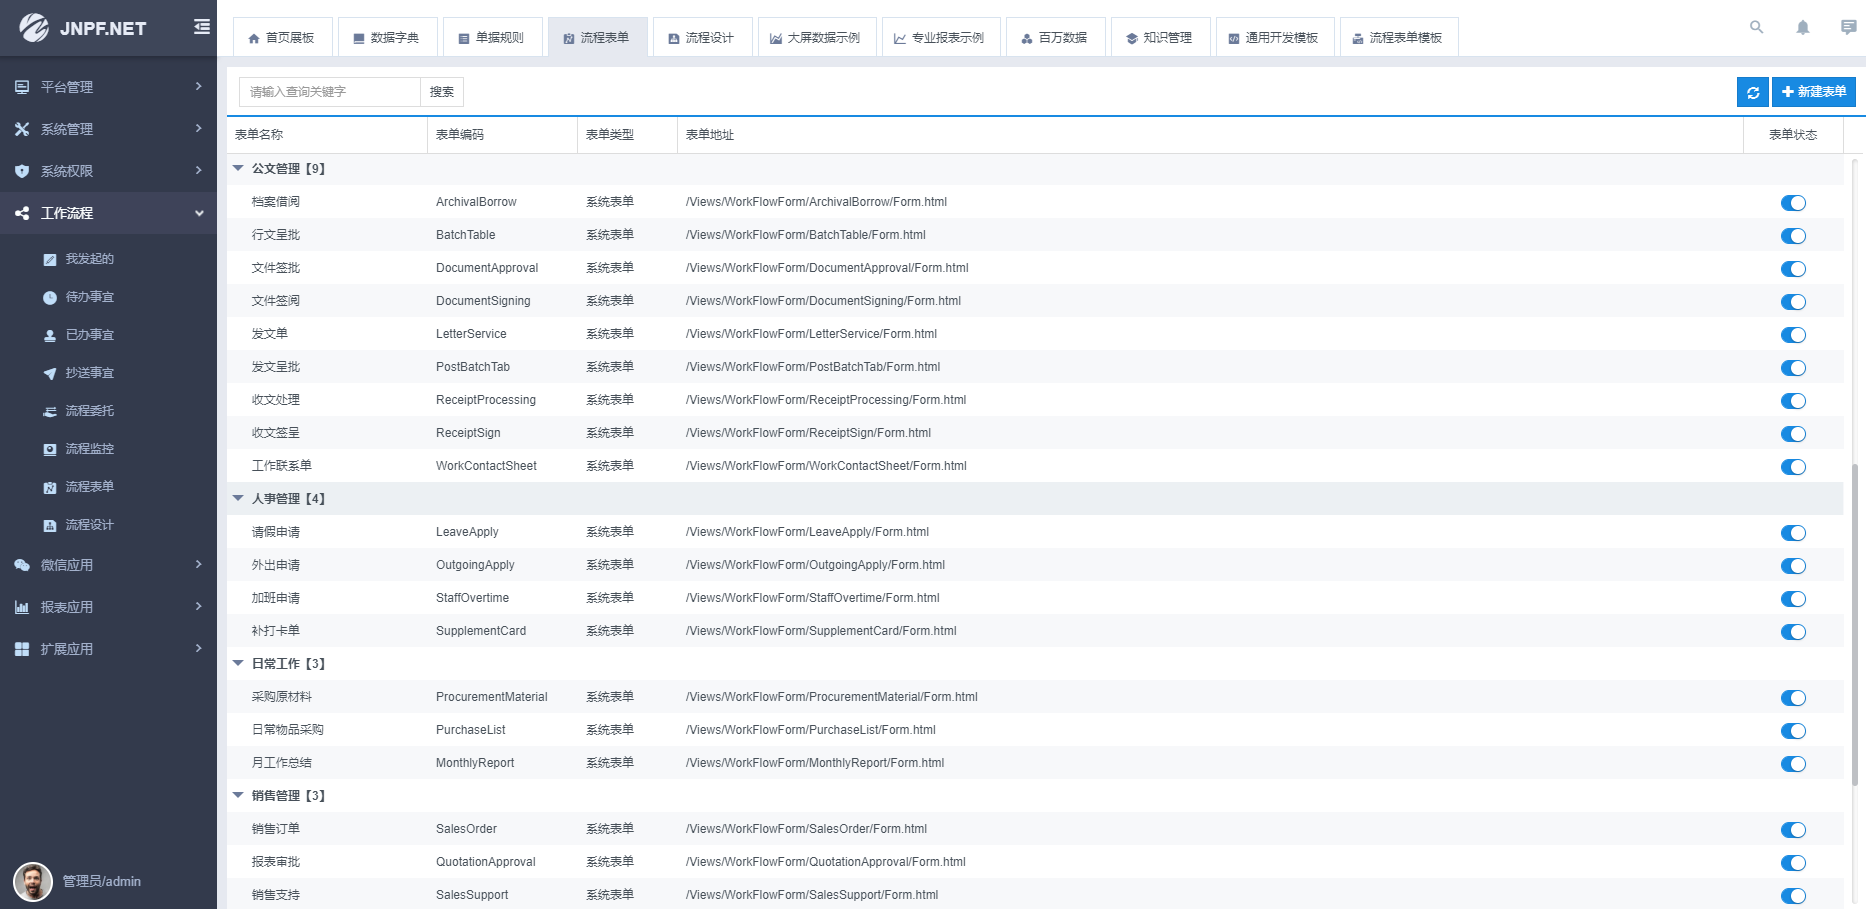Toggle status switch for LeaveApply form
This screenshot has width=1866, height=909.
point(1793,533)
